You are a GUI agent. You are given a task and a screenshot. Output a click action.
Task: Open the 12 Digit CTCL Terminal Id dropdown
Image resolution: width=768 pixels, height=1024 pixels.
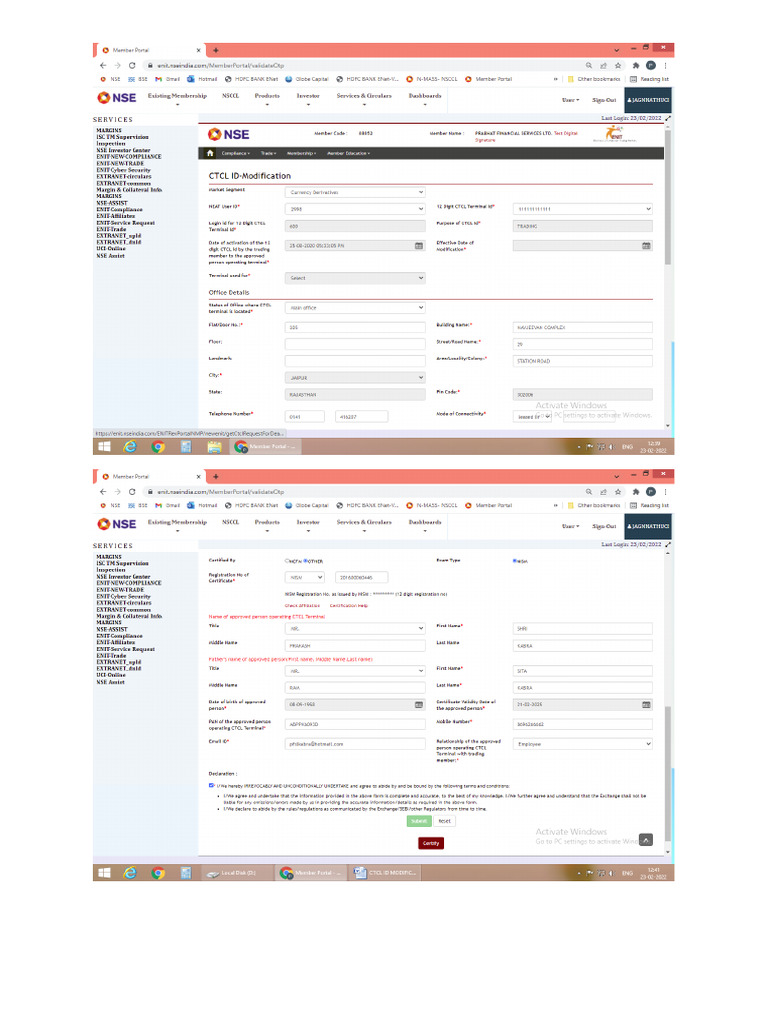point(583,209)
